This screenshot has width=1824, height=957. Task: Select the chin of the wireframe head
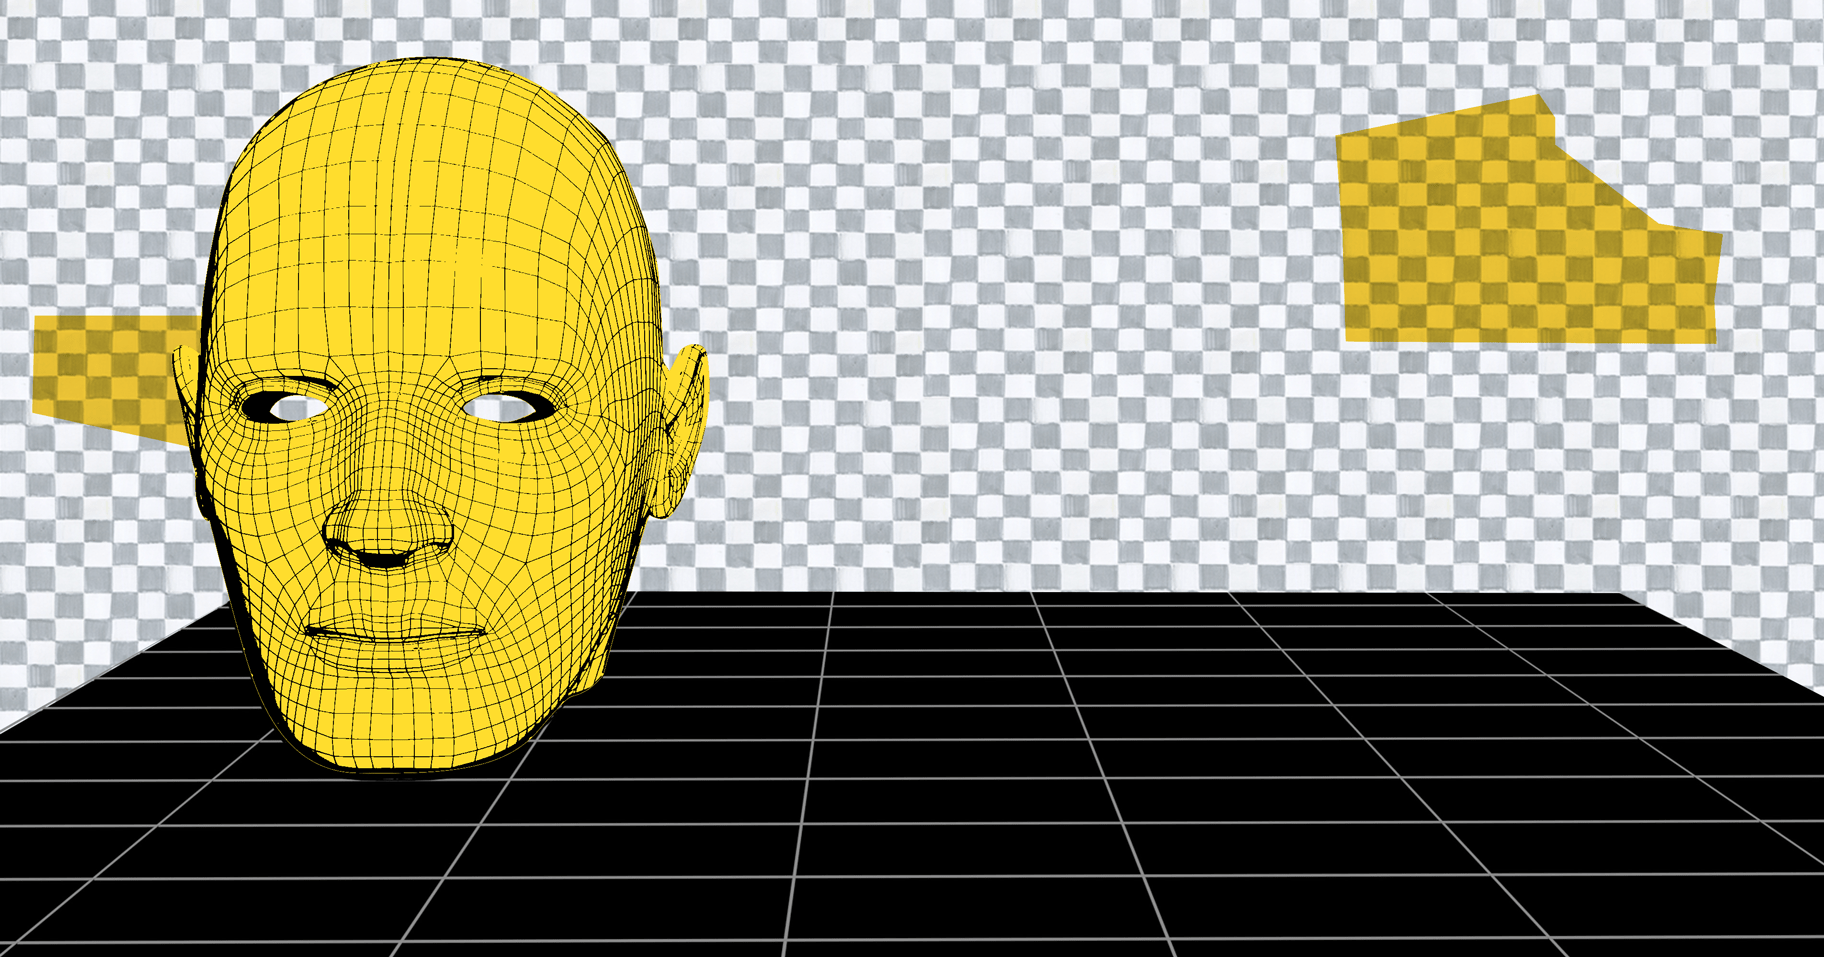point(400,735)
